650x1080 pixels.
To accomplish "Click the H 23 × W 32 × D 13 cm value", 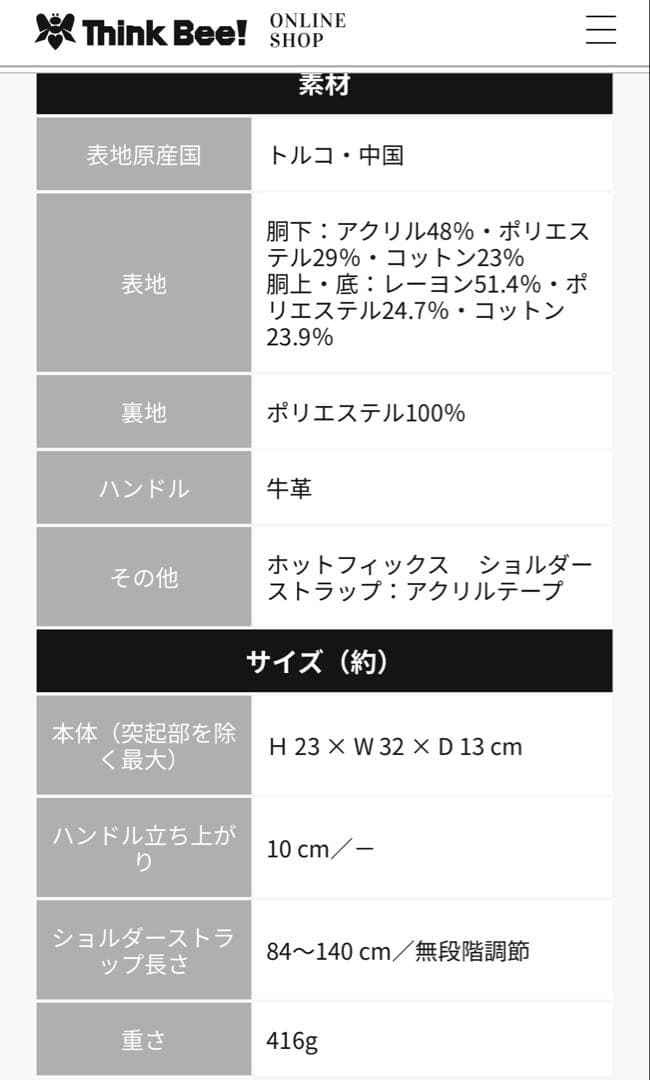I will tap(395, 747).
